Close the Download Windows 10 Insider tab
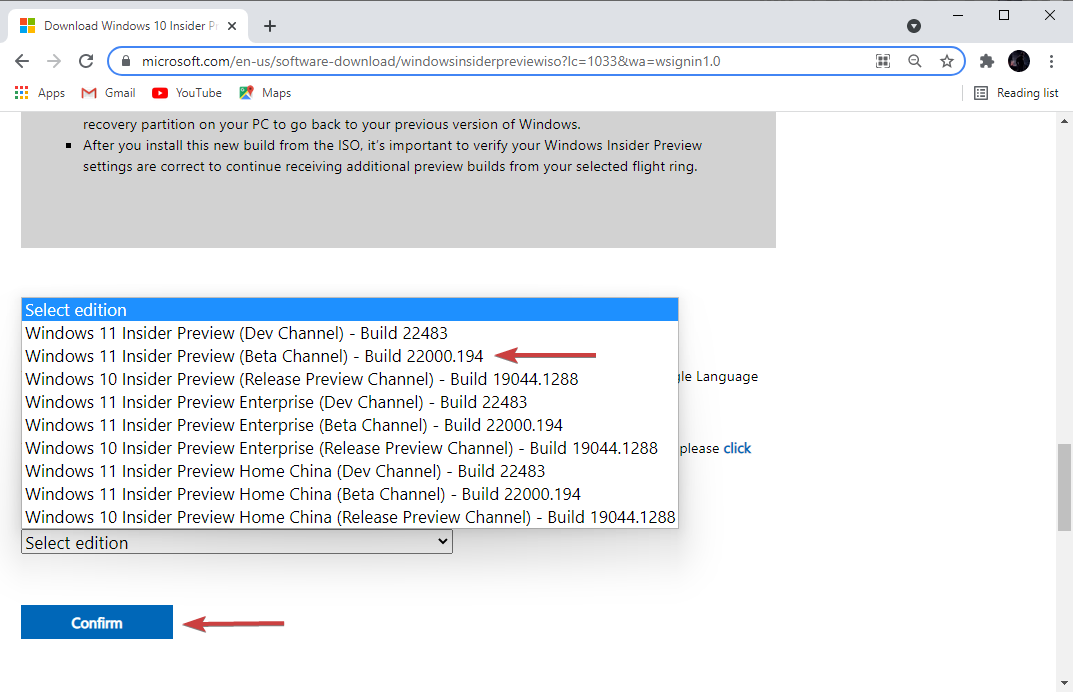The height and width of the screenshot is (692, 1073). [232, 26]
